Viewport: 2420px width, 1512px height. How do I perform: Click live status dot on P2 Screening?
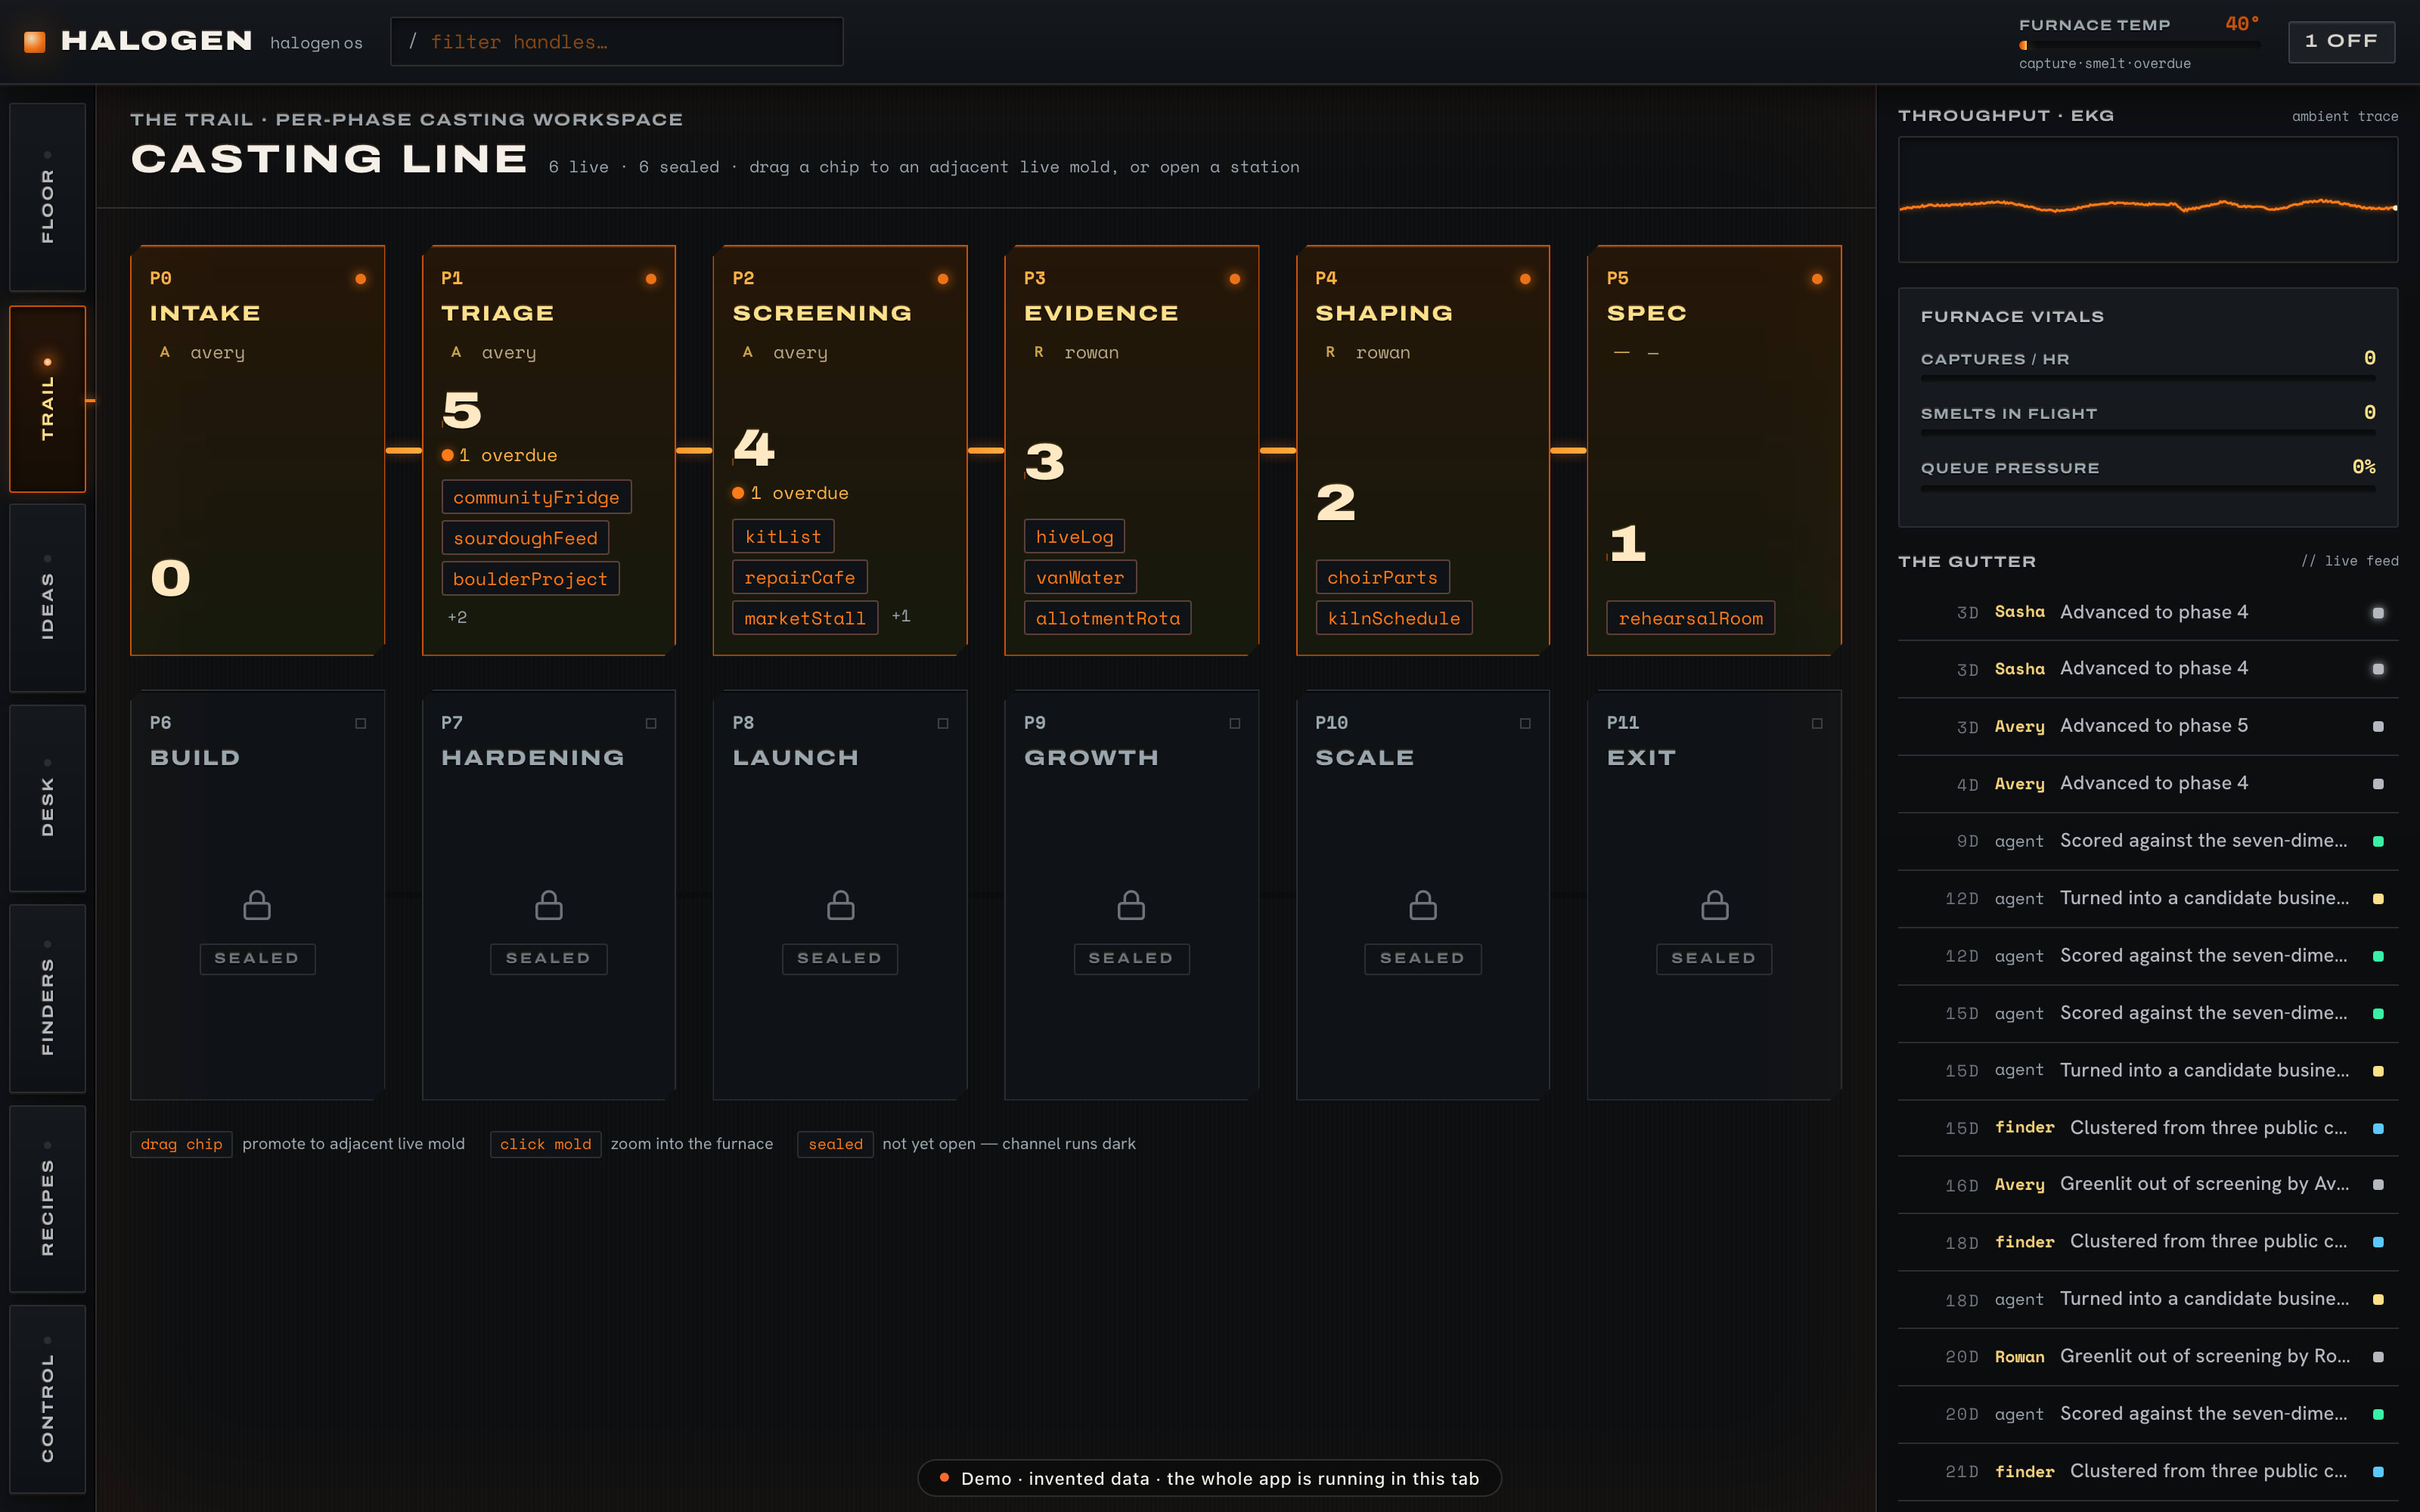click(943, 279)
